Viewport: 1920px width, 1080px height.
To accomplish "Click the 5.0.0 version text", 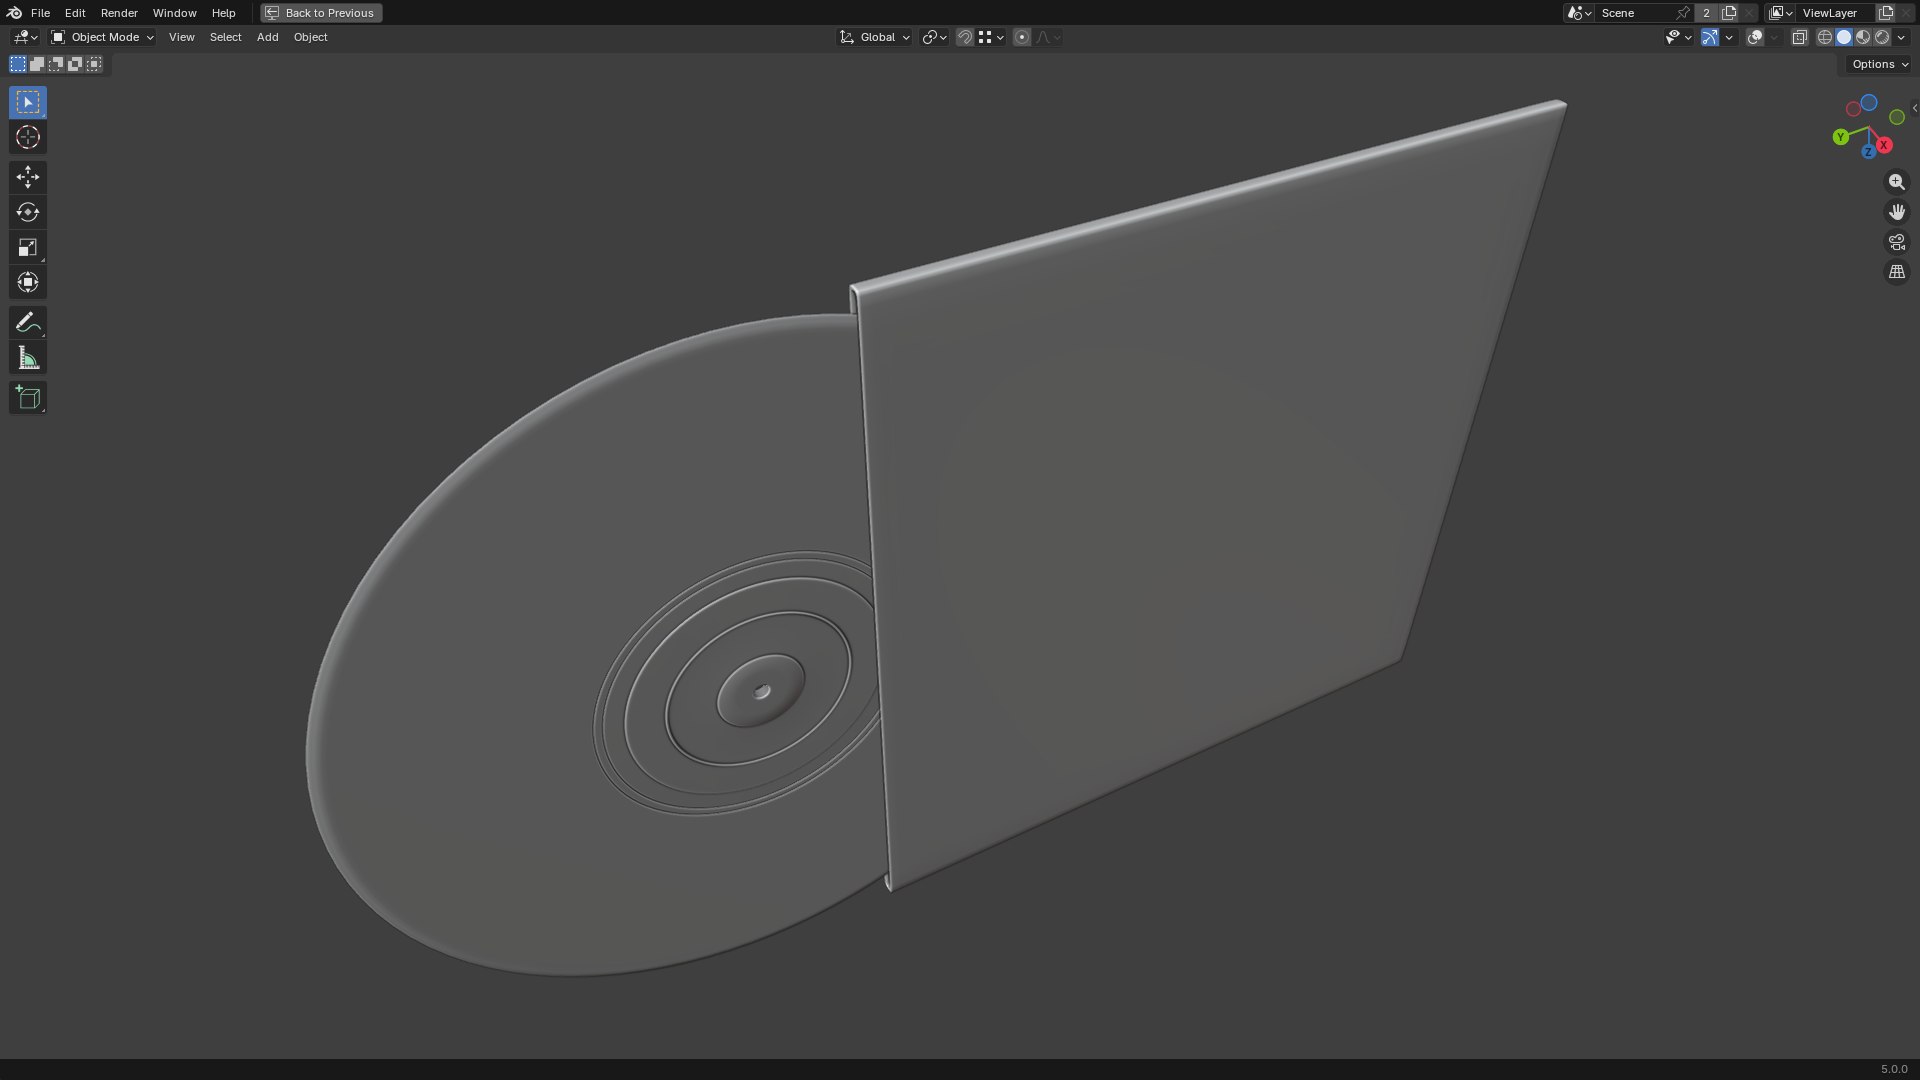I will pyautogui.click(x=1894, y=1069).
